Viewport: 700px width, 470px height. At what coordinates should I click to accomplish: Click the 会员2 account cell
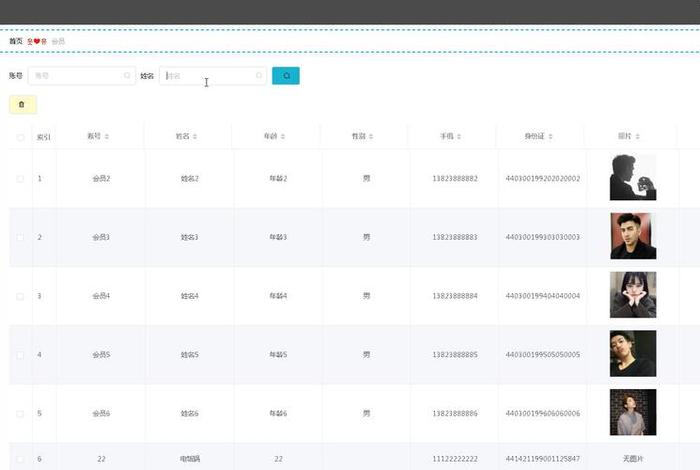pos(101,179)
